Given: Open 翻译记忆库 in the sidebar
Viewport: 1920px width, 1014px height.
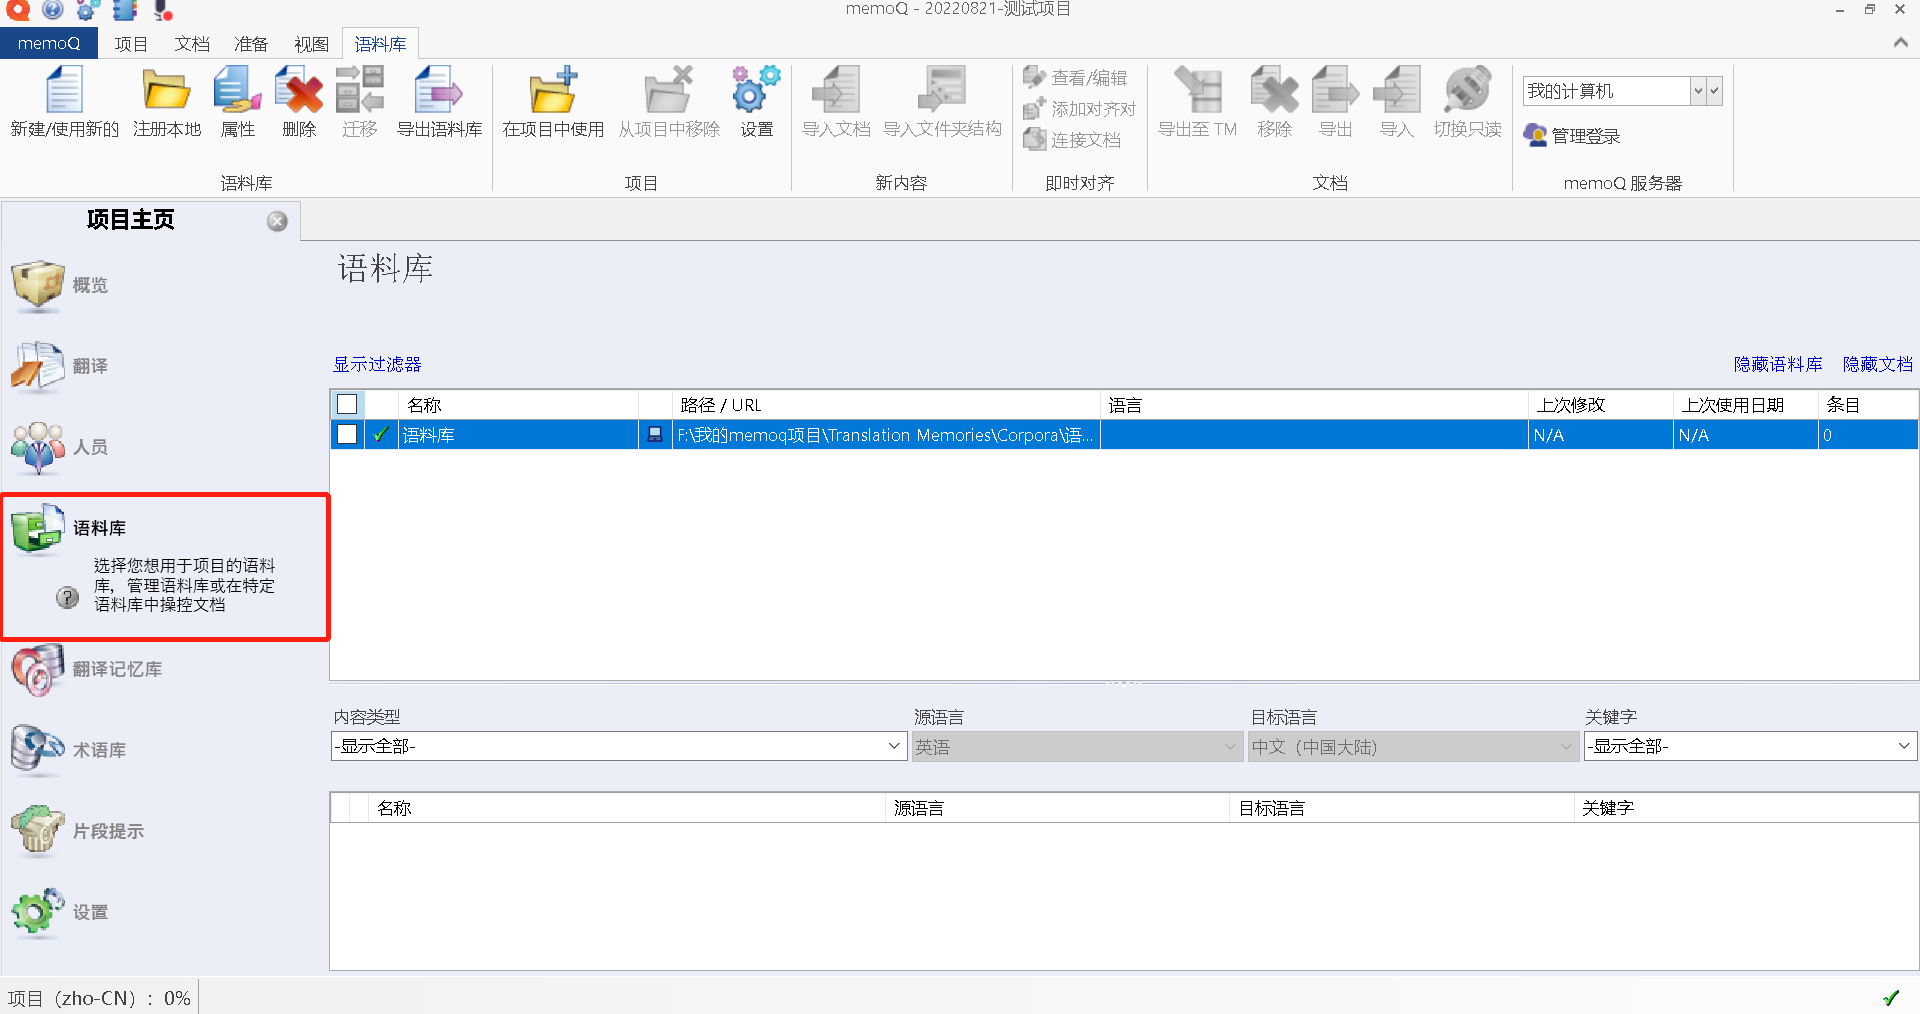Looking at the screenshot, I should coord(86,669).
